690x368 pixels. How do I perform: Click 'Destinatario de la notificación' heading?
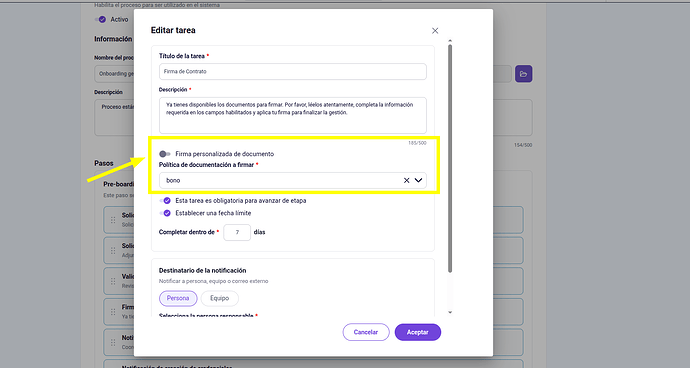click(202, 271)
